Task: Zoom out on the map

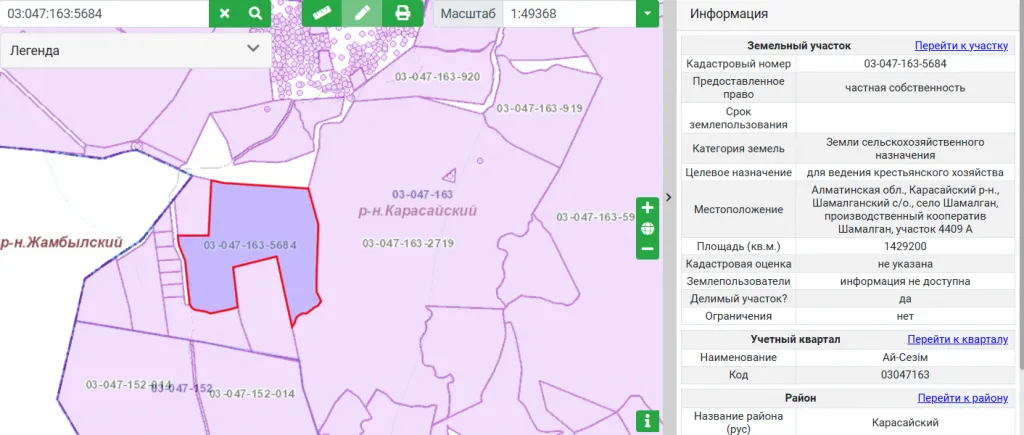Action: tap(647, 248)
